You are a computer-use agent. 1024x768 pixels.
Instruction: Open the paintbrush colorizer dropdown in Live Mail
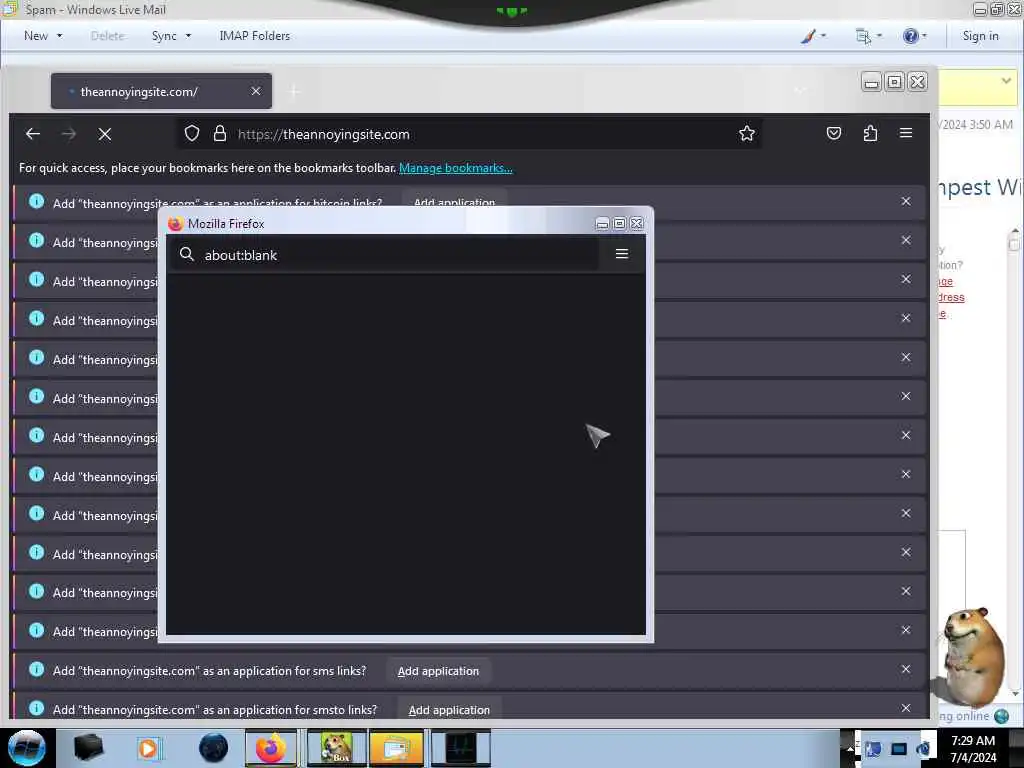point(813,36)
